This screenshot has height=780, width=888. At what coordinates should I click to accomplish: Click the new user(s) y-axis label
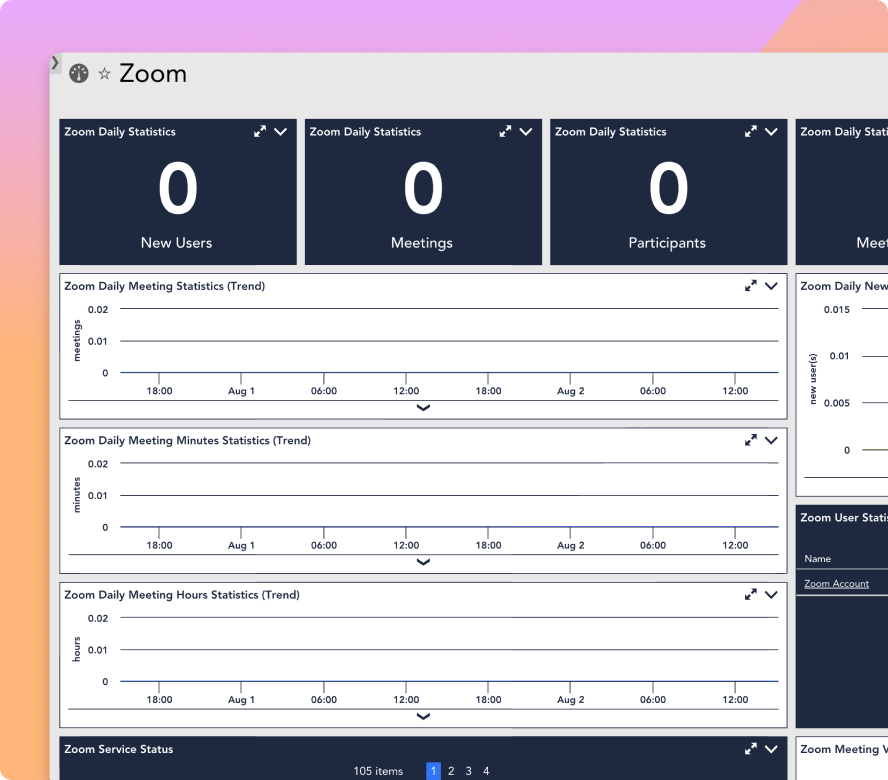coord(813,379)
